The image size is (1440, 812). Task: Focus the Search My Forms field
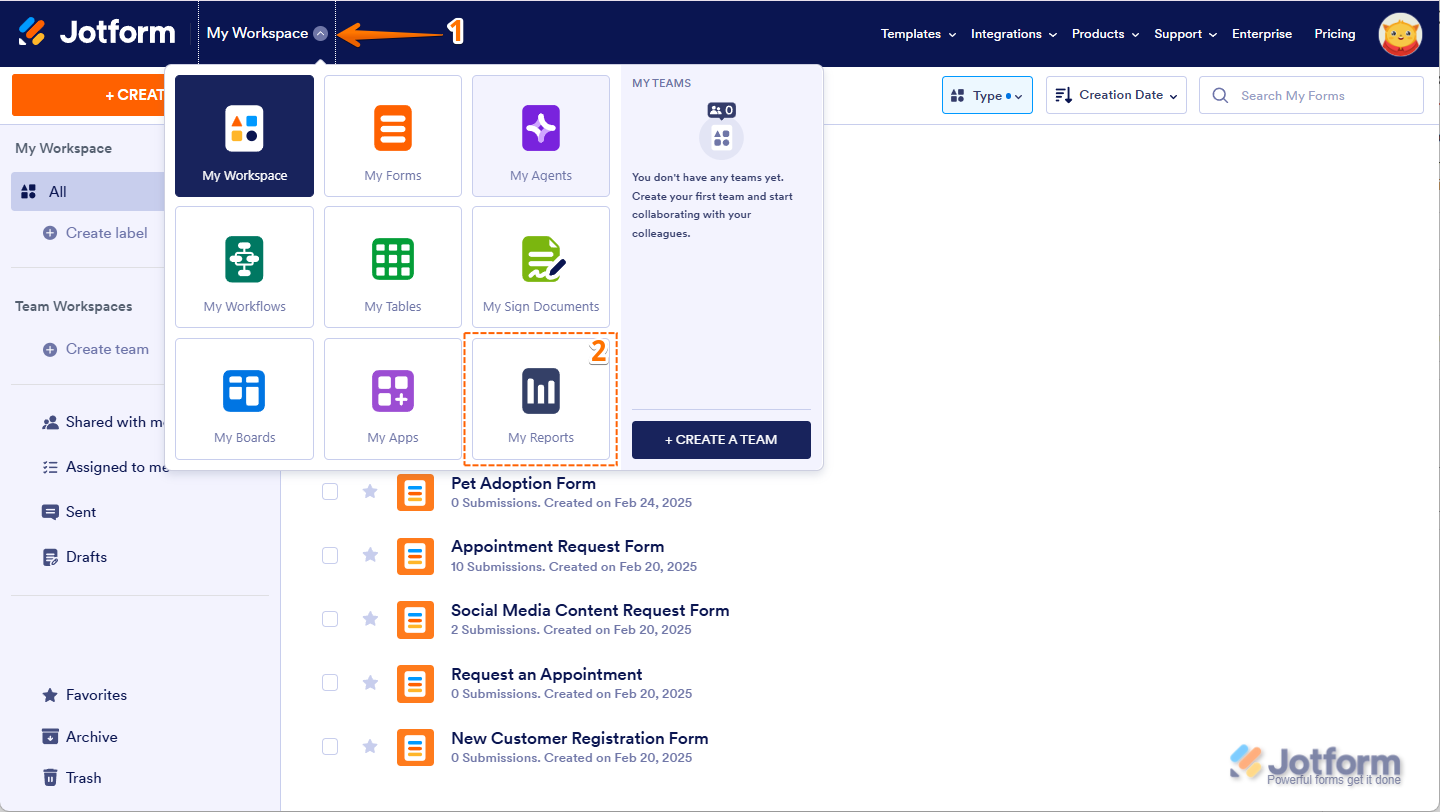[x=1311, y=95]
